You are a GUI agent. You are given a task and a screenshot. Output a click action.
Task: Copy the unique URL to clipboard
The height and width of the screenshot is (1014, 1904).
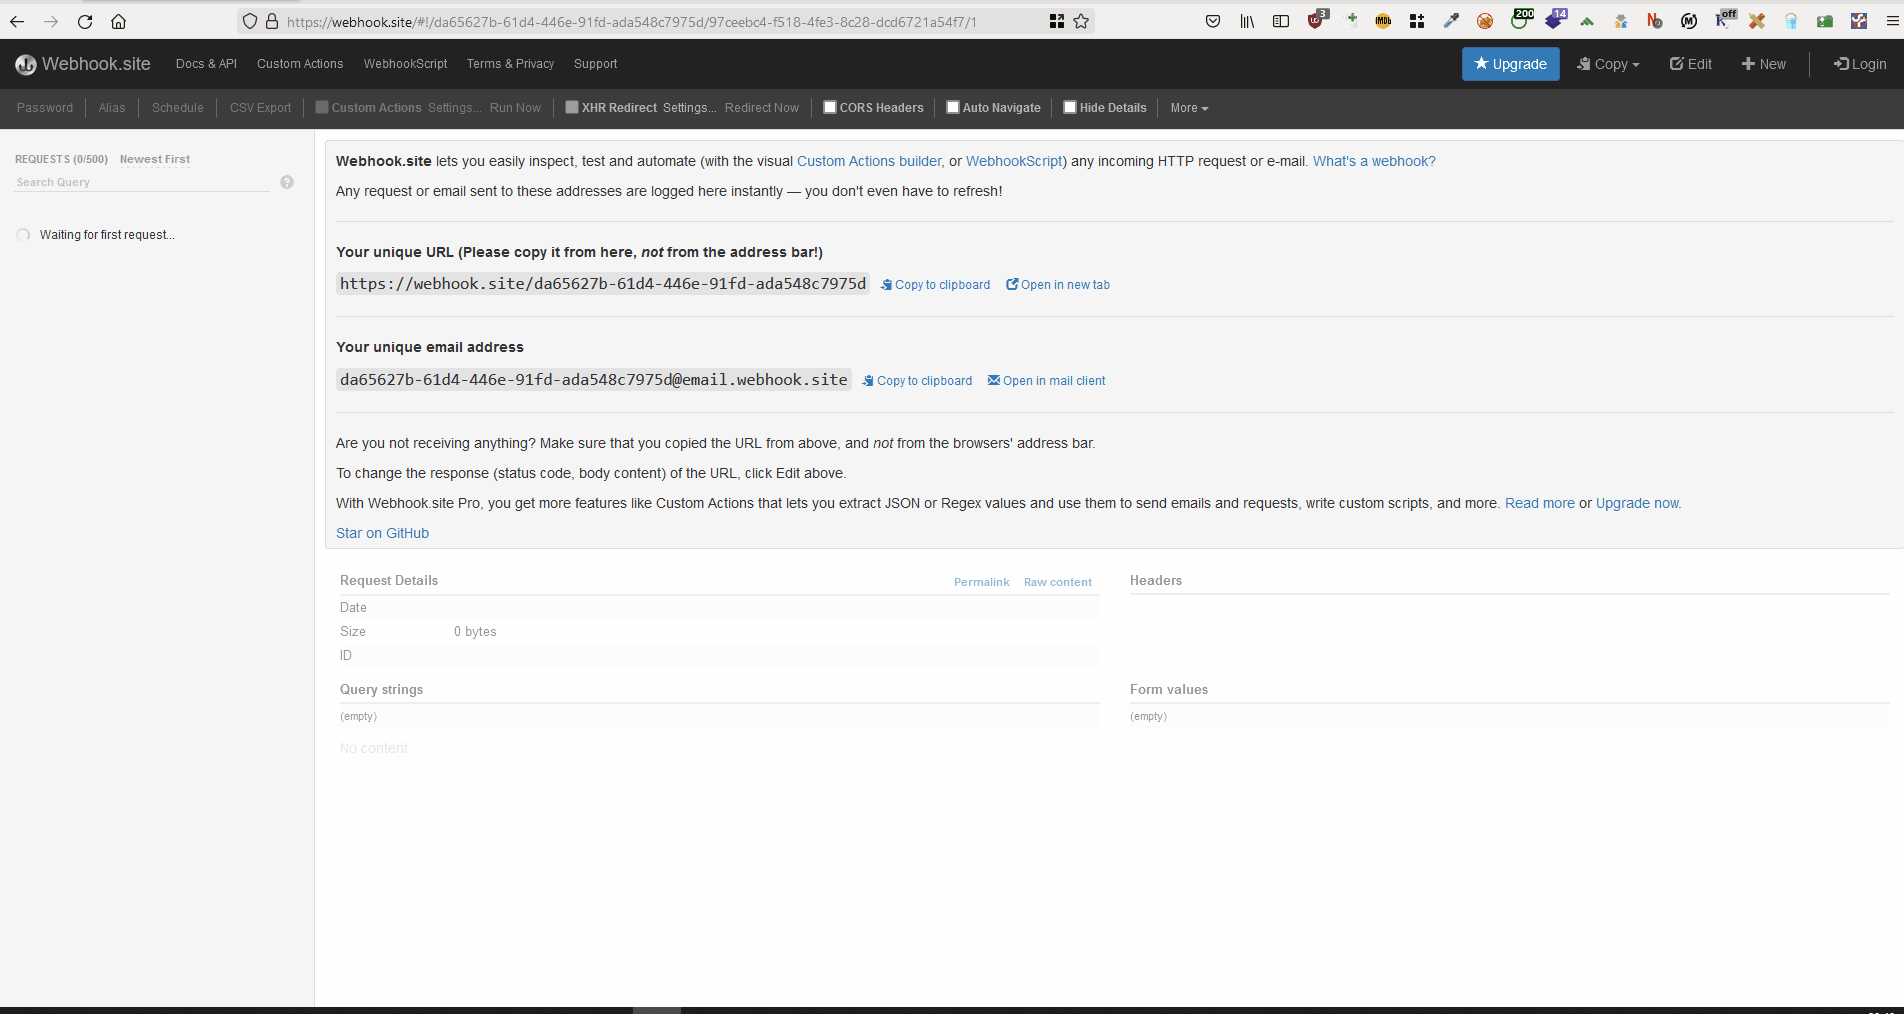pos(934,284)
